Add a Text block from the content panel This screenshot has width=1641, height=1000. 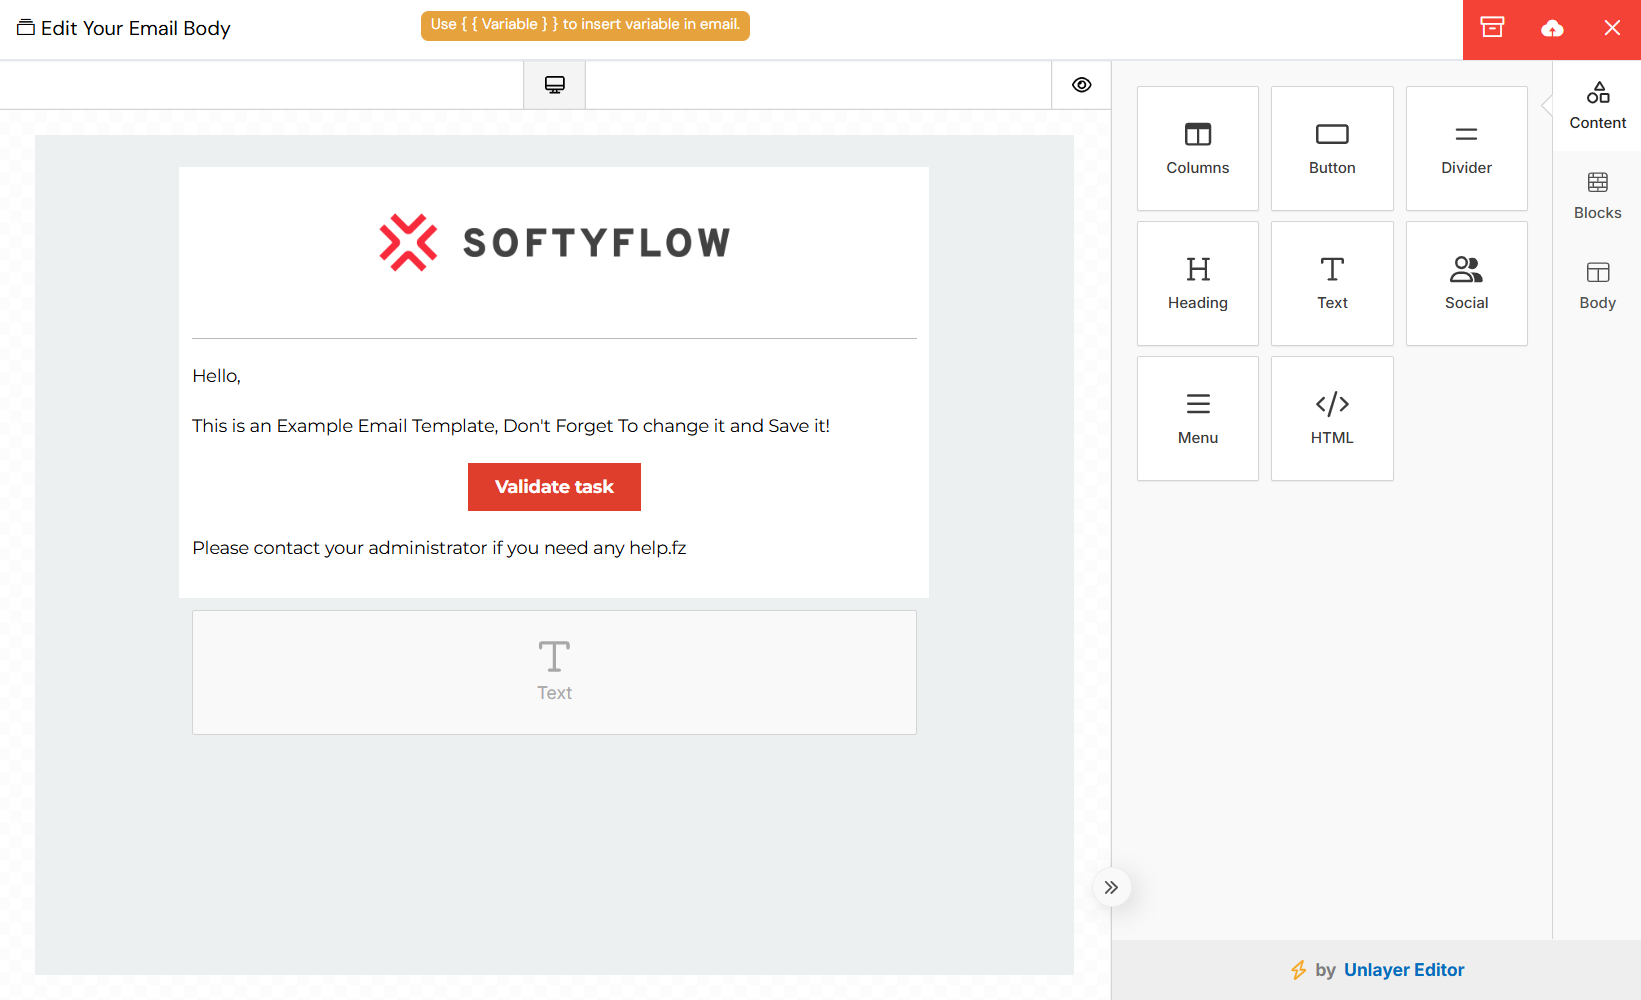click(1331, 283)
